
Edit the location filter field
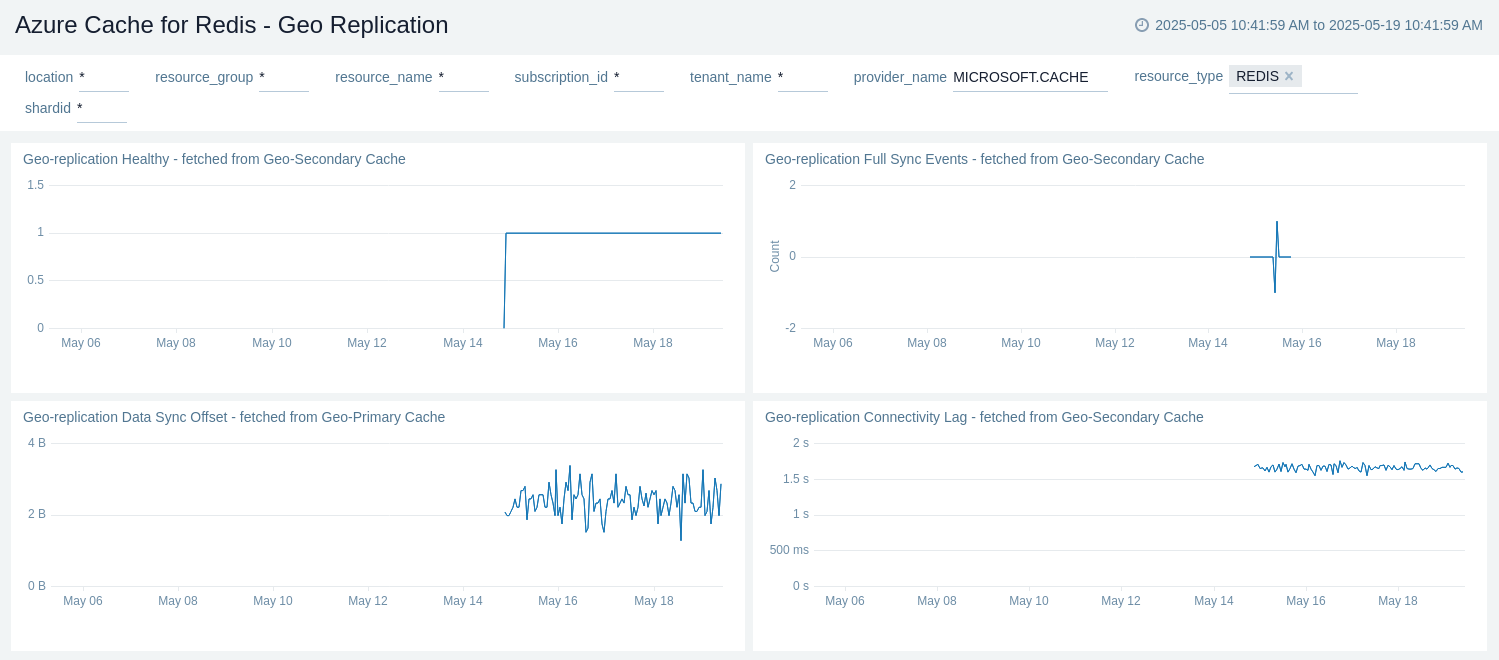pyautogui.click(x=104, y=77)
